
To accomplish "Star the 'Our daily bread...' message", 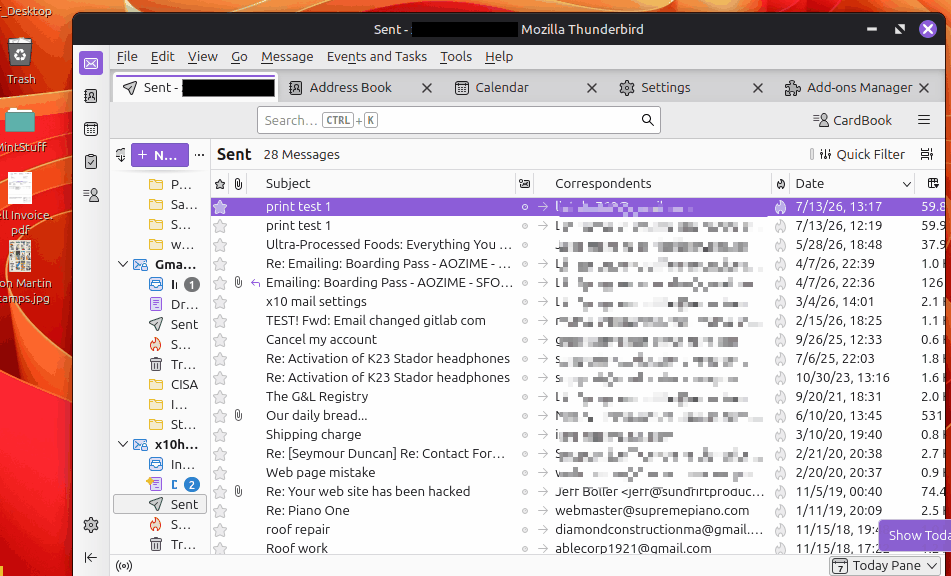I will [x=220, y=416].
